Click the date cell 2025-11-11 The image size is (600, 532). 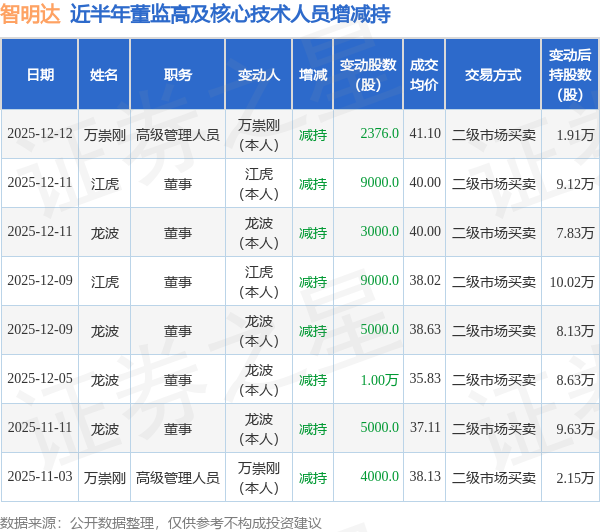click(x=40, y=428)
